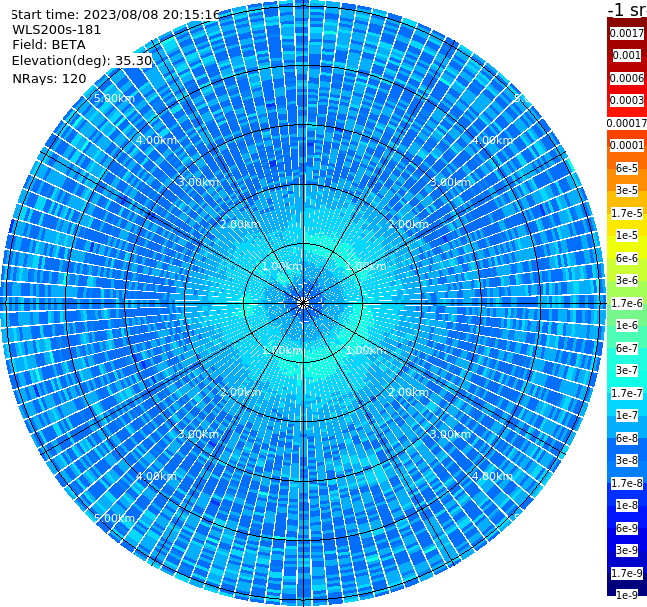Select the 6e-9 colorbar label
The width and height of the screenshot is (647, 607).
coord(627,528)
